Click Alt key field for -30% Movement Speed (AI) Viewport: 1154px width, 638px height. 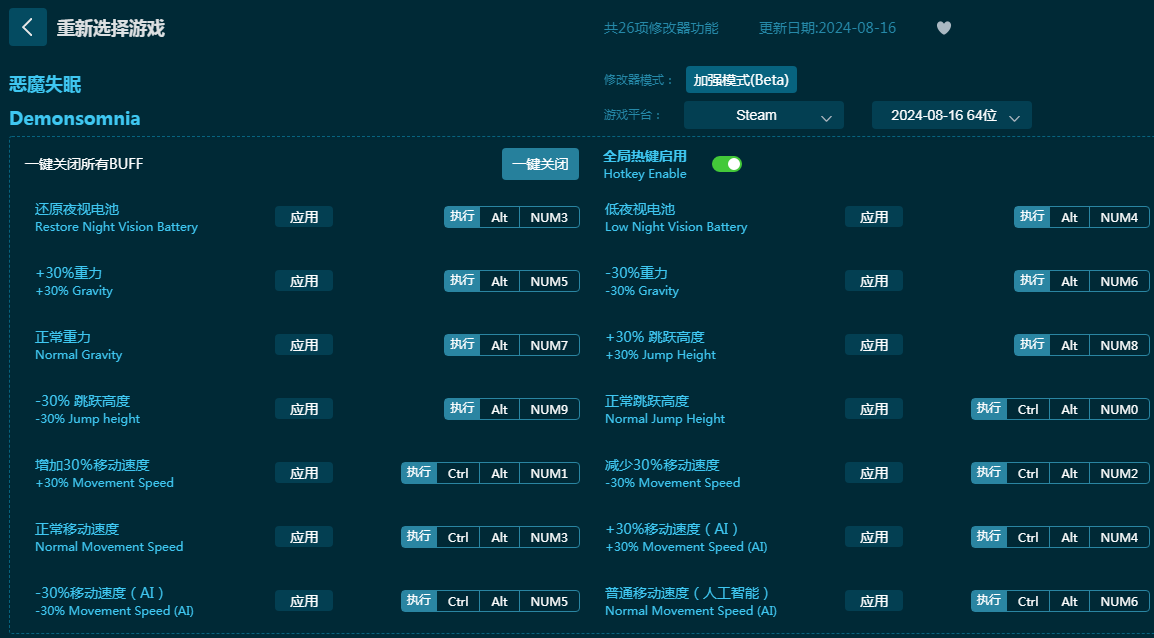499,601
